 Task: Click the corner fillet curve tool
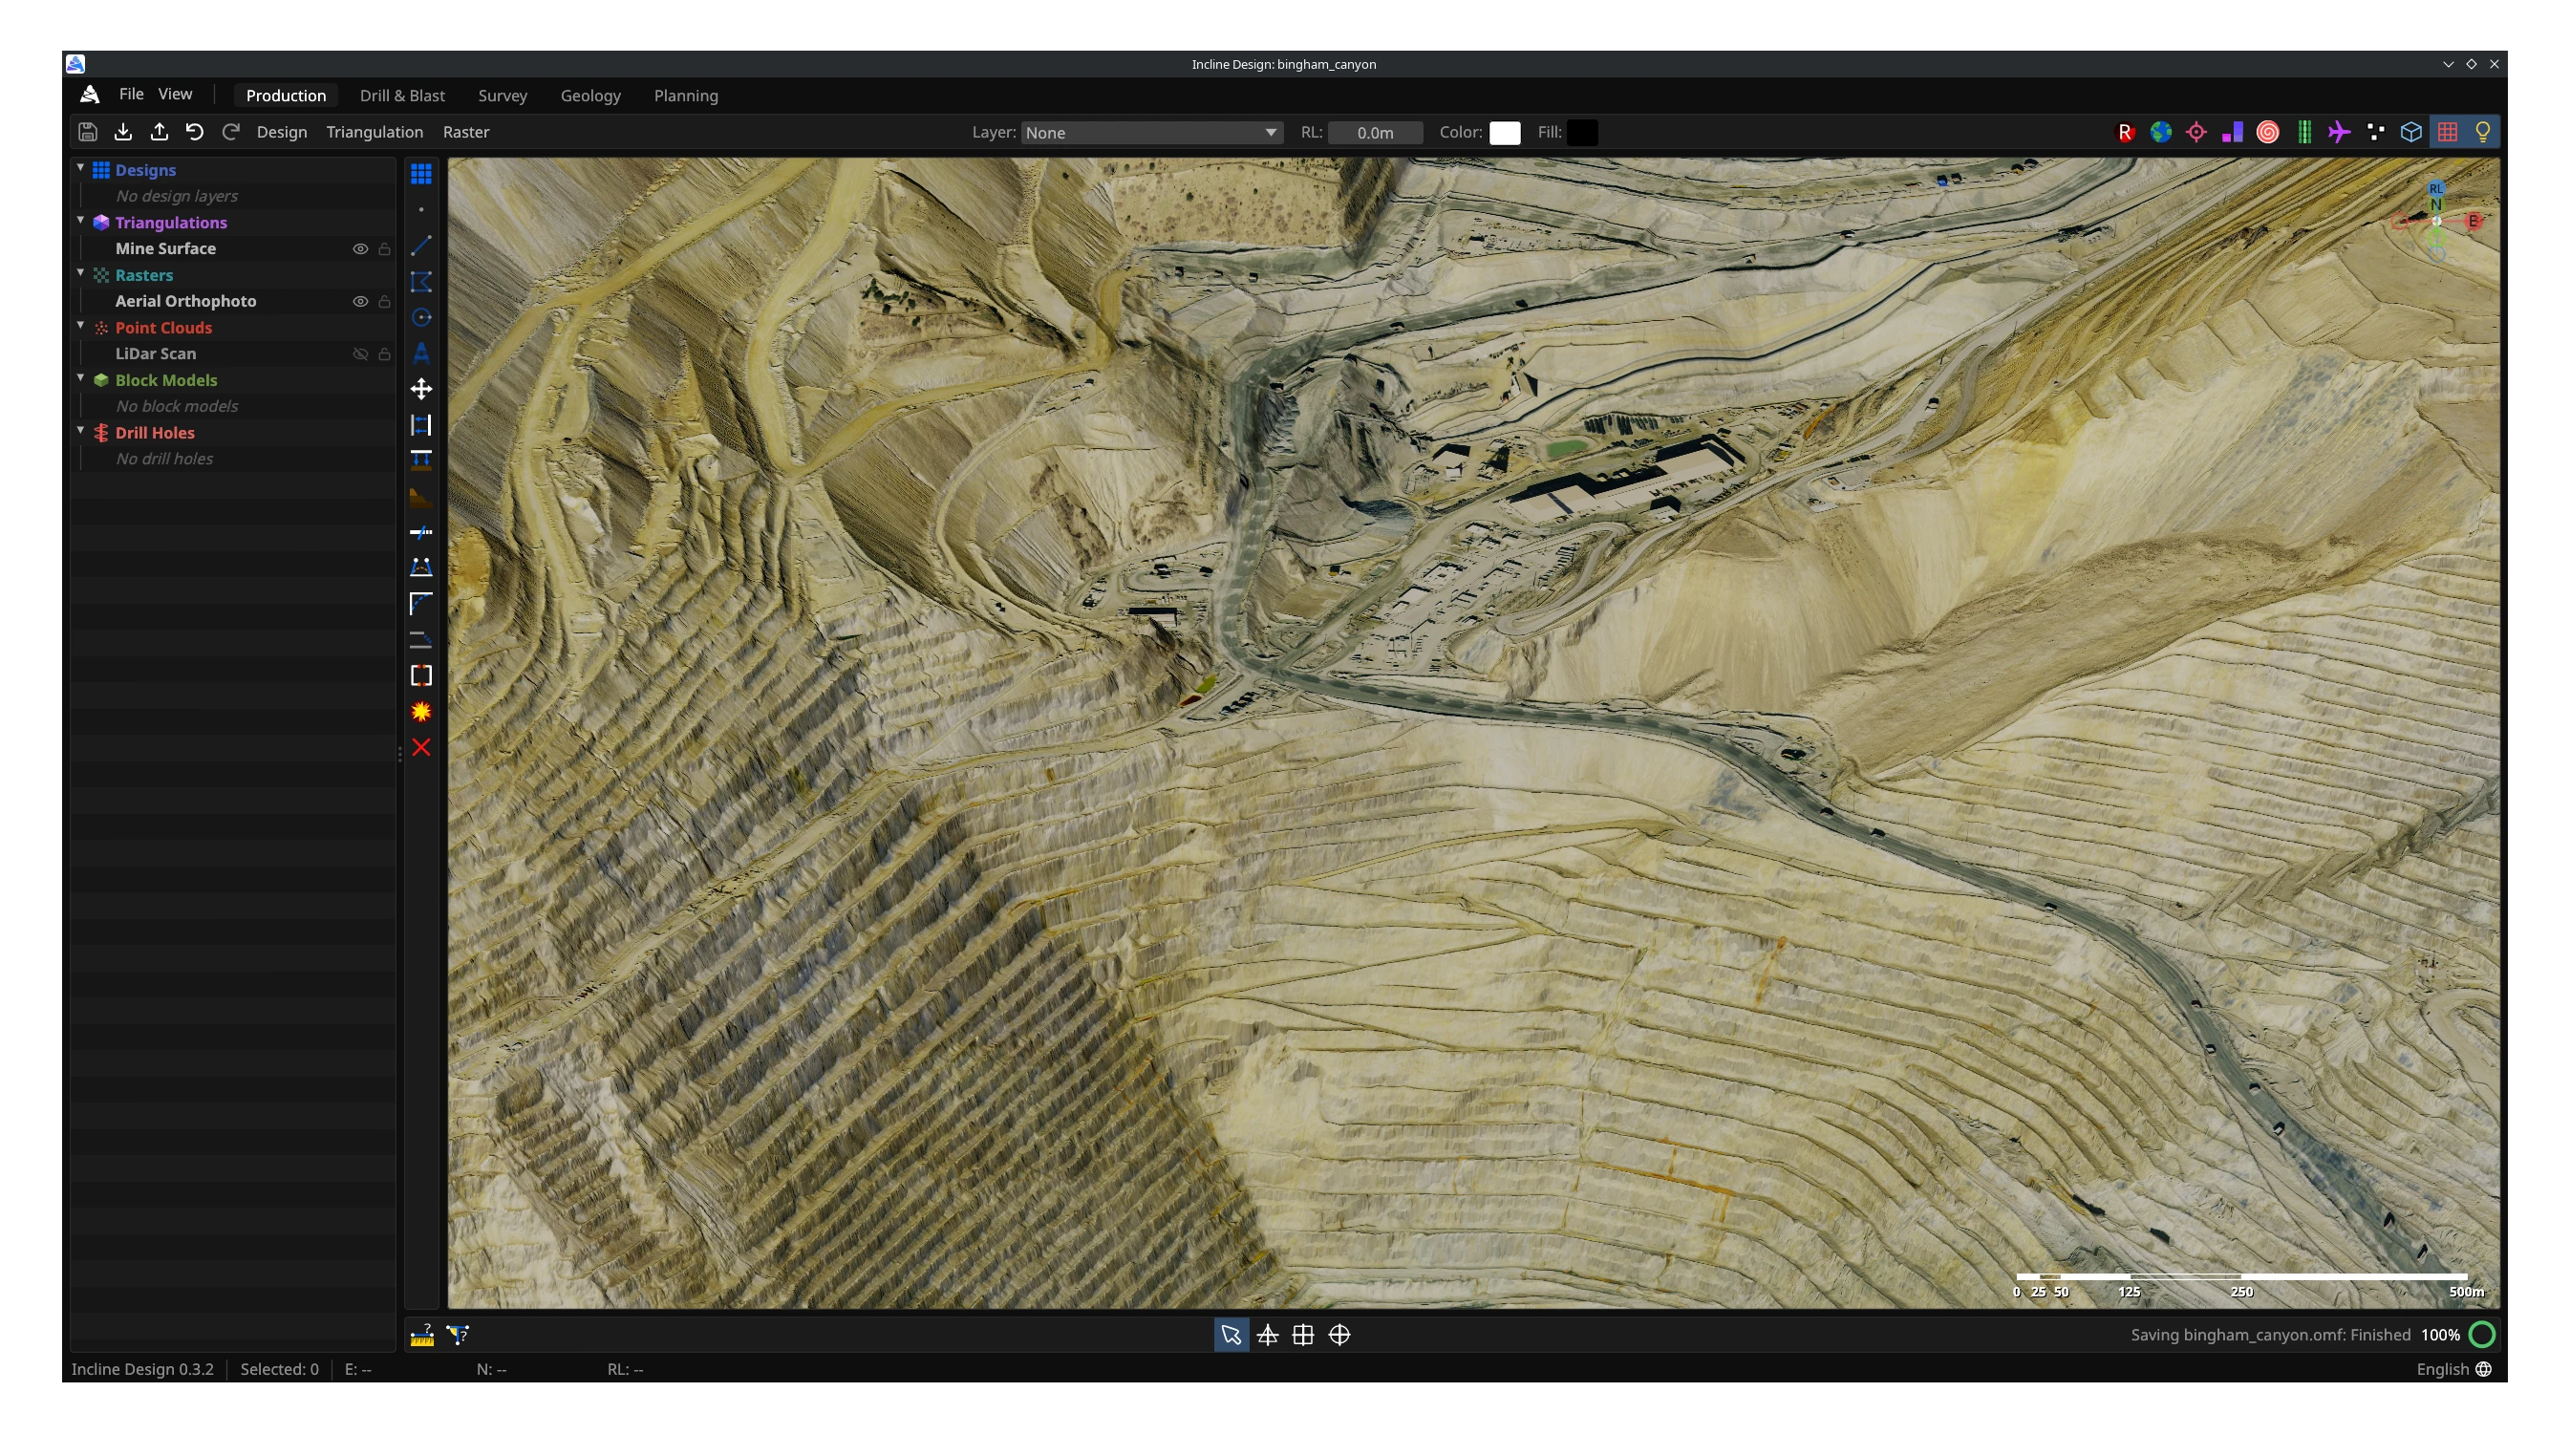[421, 604]
